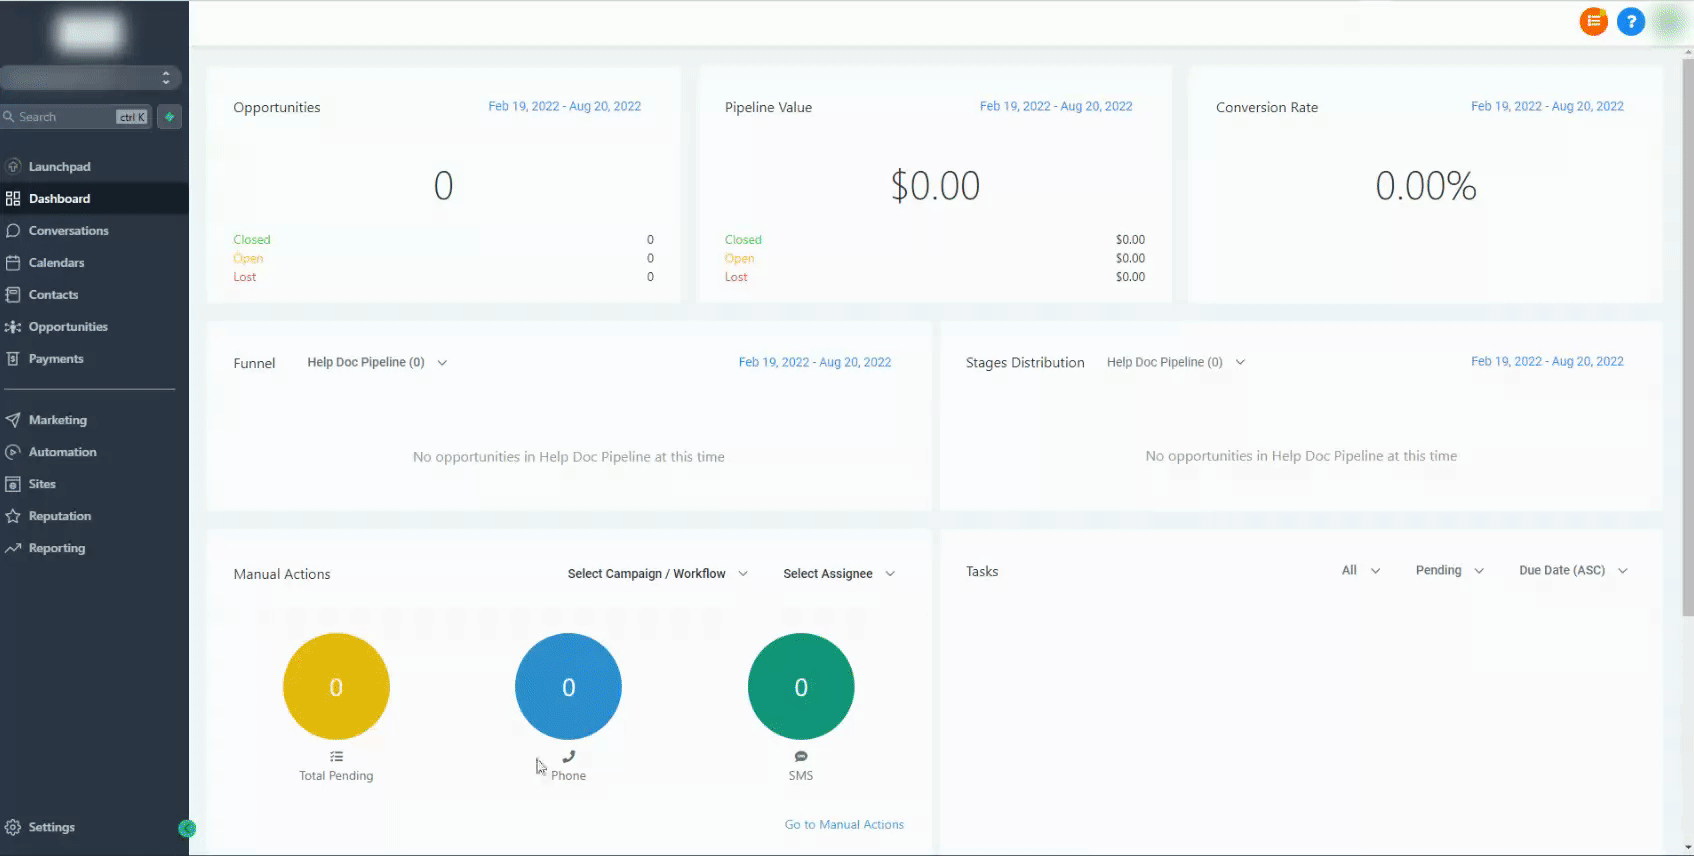Viewport: 1694px width, 856px height.
Task: Click the Tasks heading
Action: pos(982,571)
